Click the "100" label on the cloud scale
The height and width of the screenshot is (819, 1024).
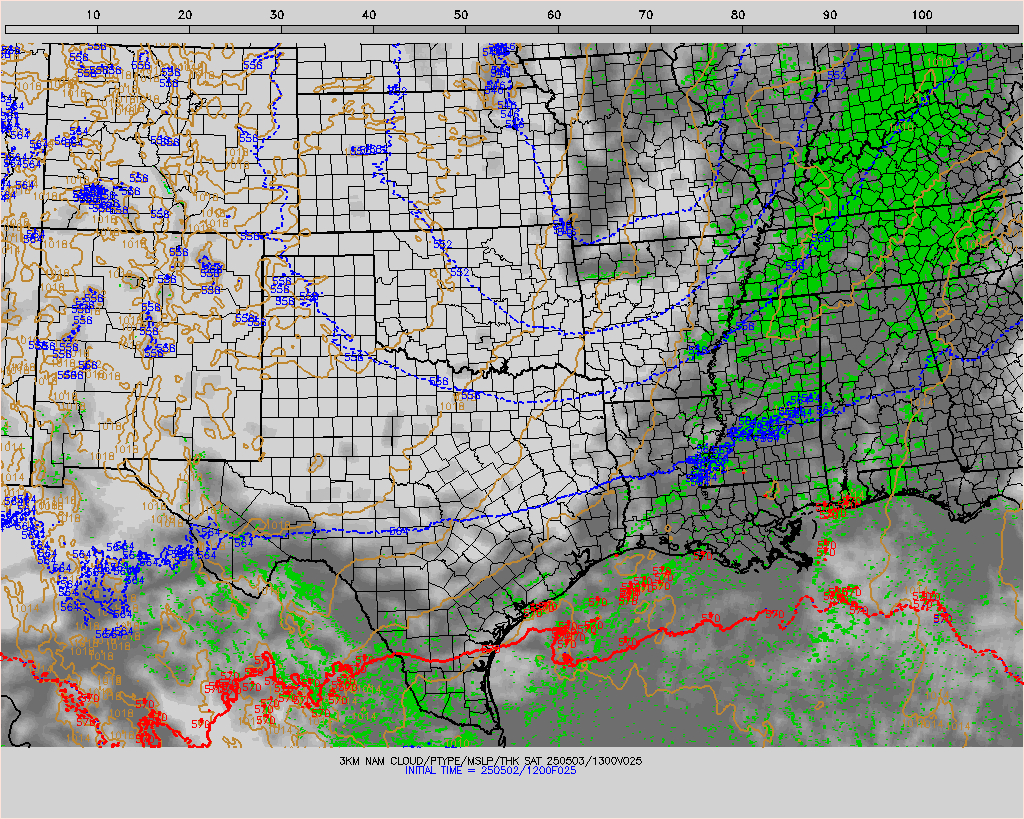[922, 15]
